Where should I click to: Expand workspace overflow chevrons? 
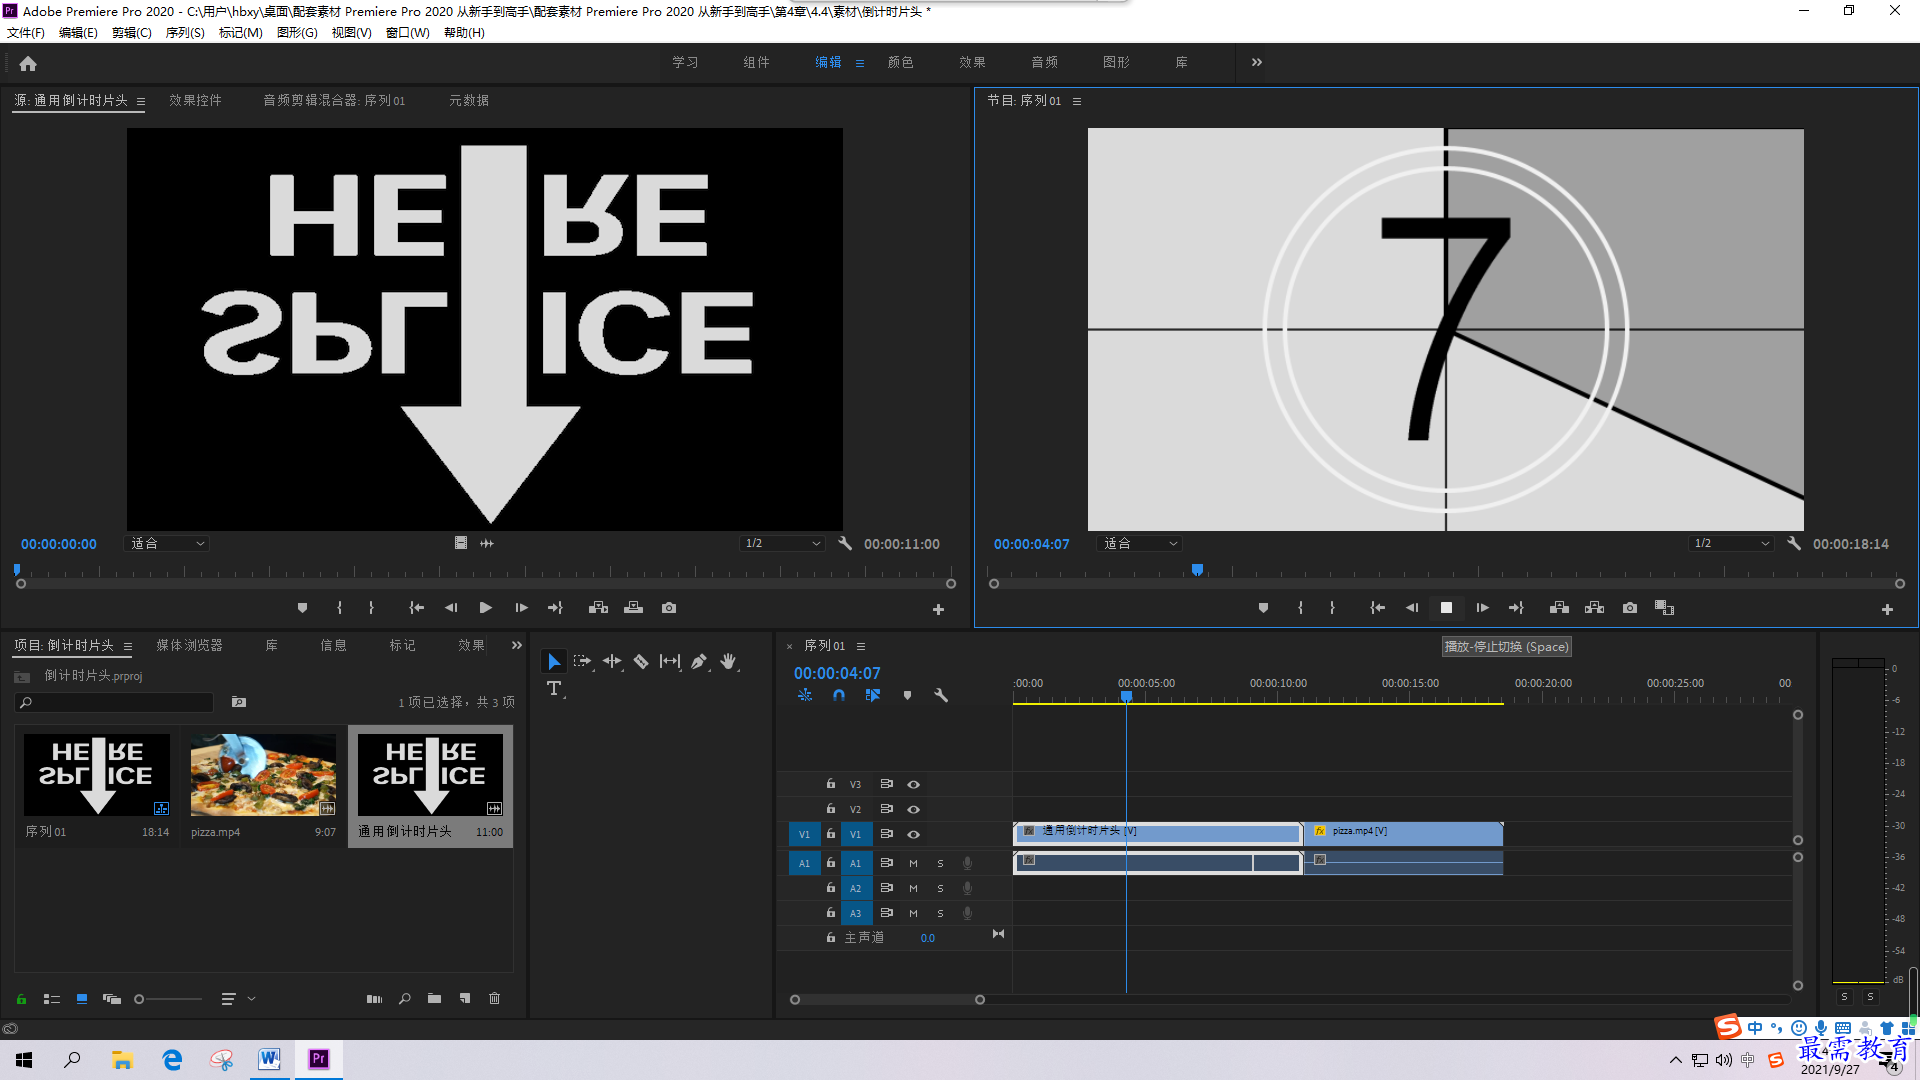click(x=1257, y=62)
